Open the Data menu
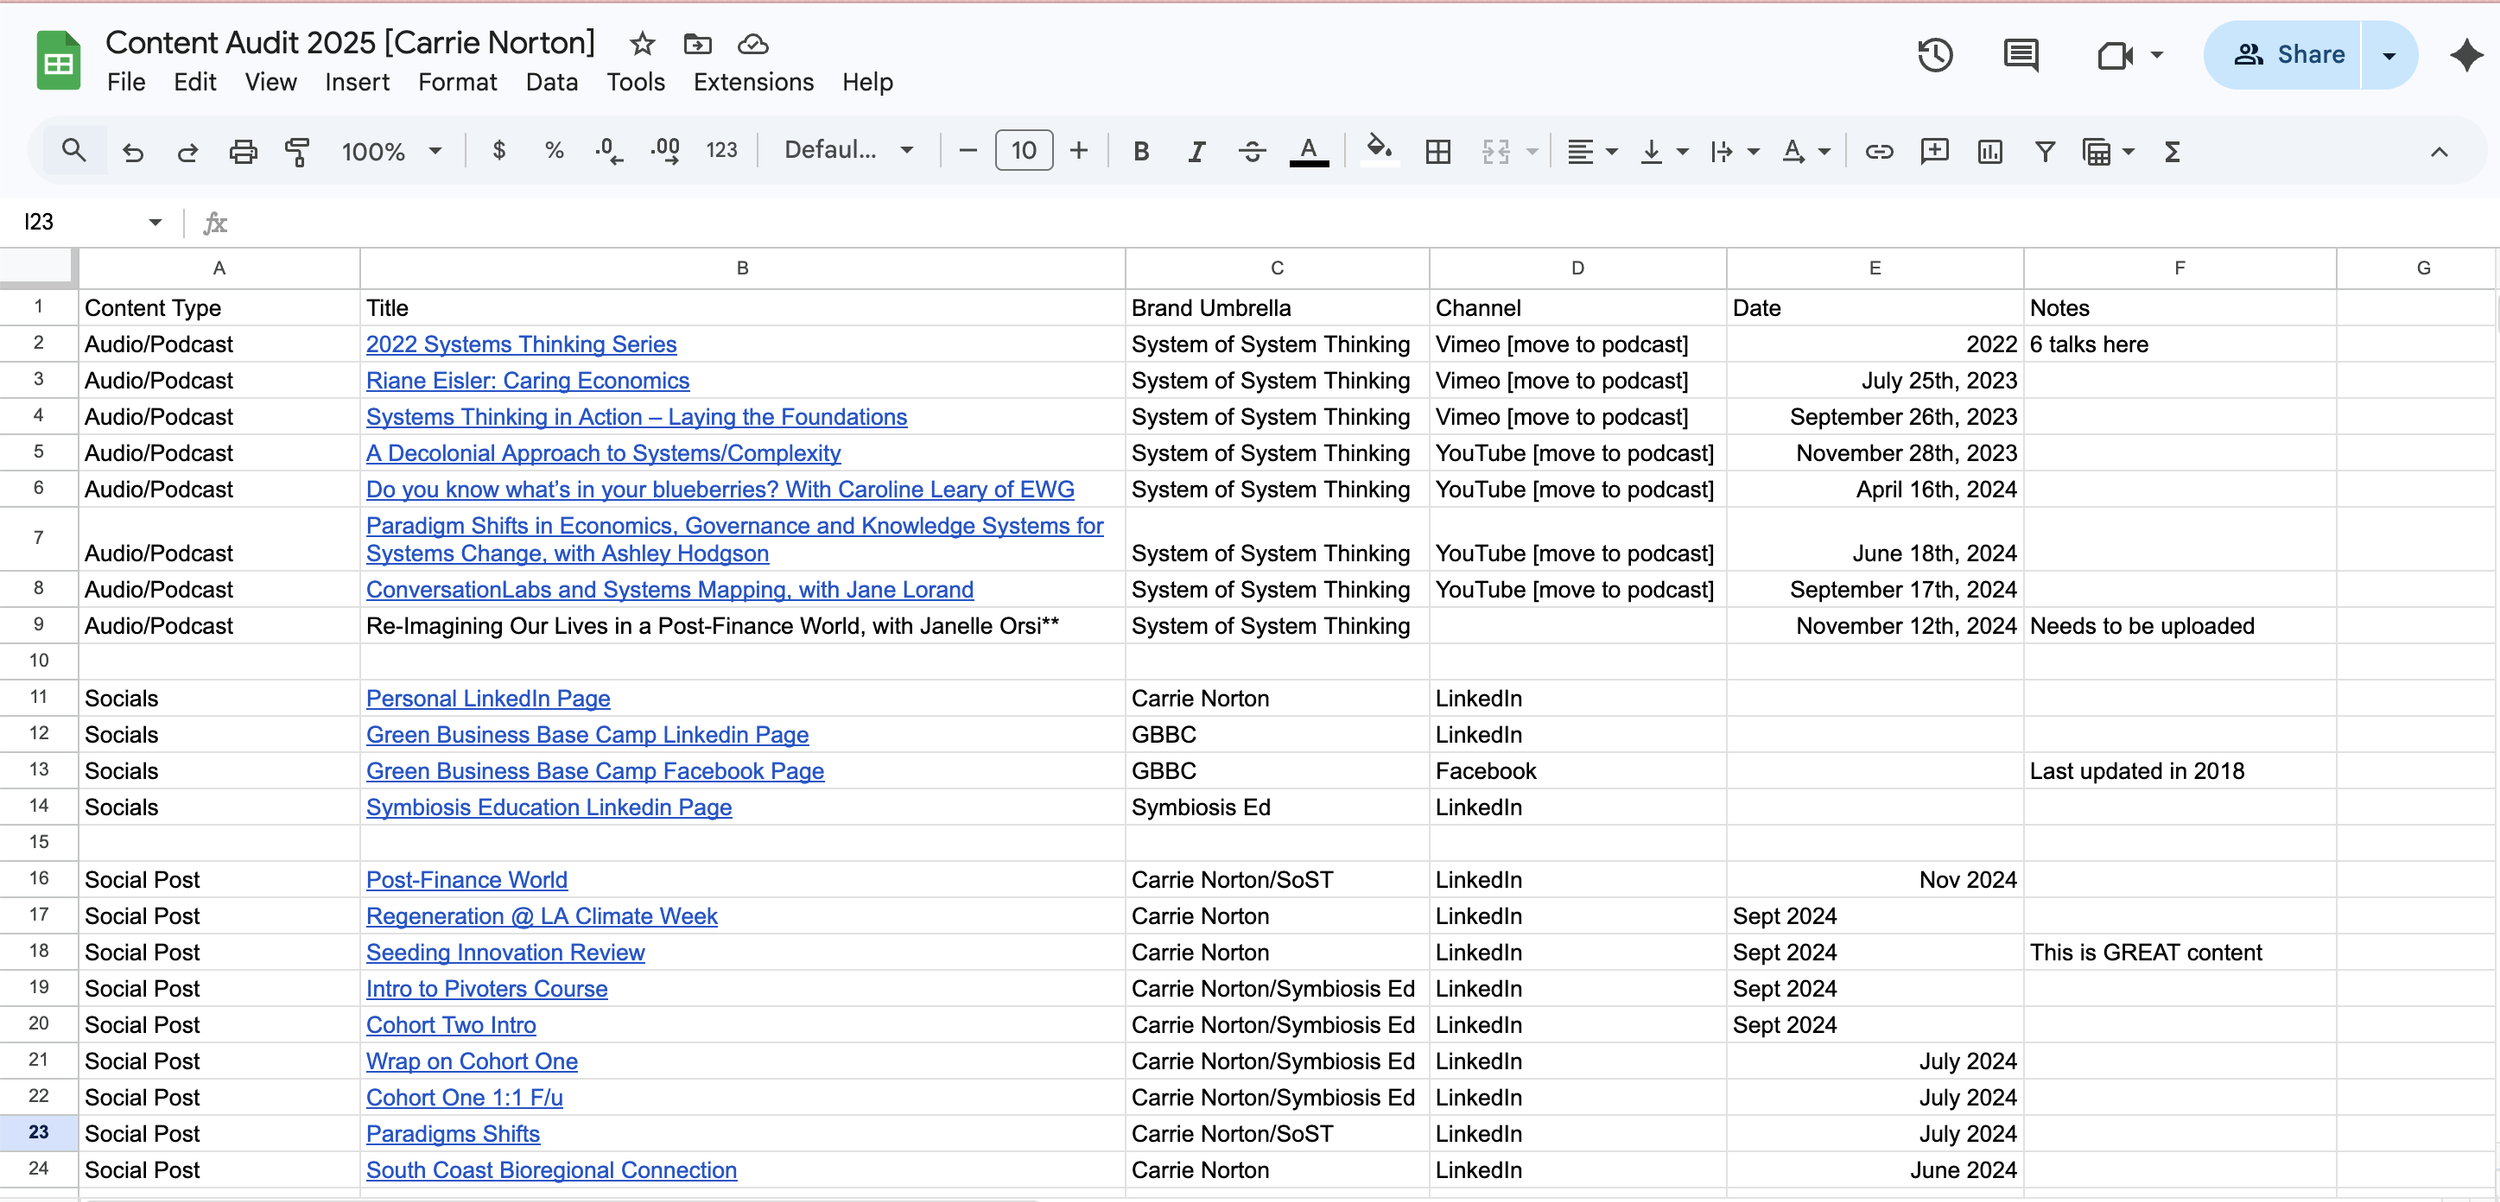The width and height of the screenshot is (2500, 1202). pyautogui.click(x=551, y=82)
